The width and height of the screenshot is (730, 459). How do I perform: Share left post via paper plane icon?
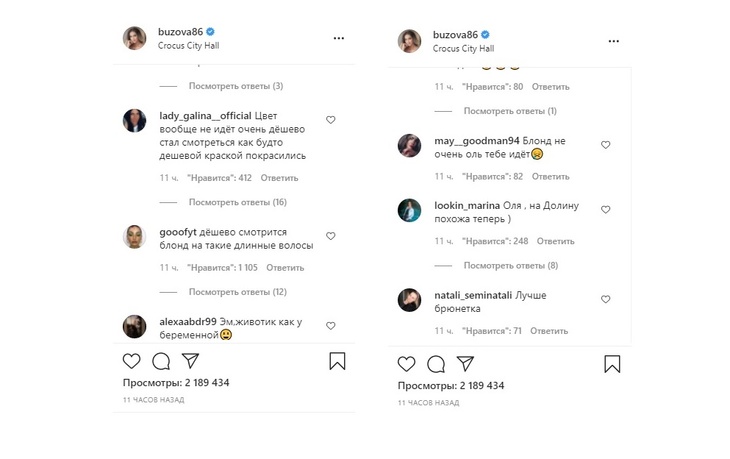coord(190,362)
